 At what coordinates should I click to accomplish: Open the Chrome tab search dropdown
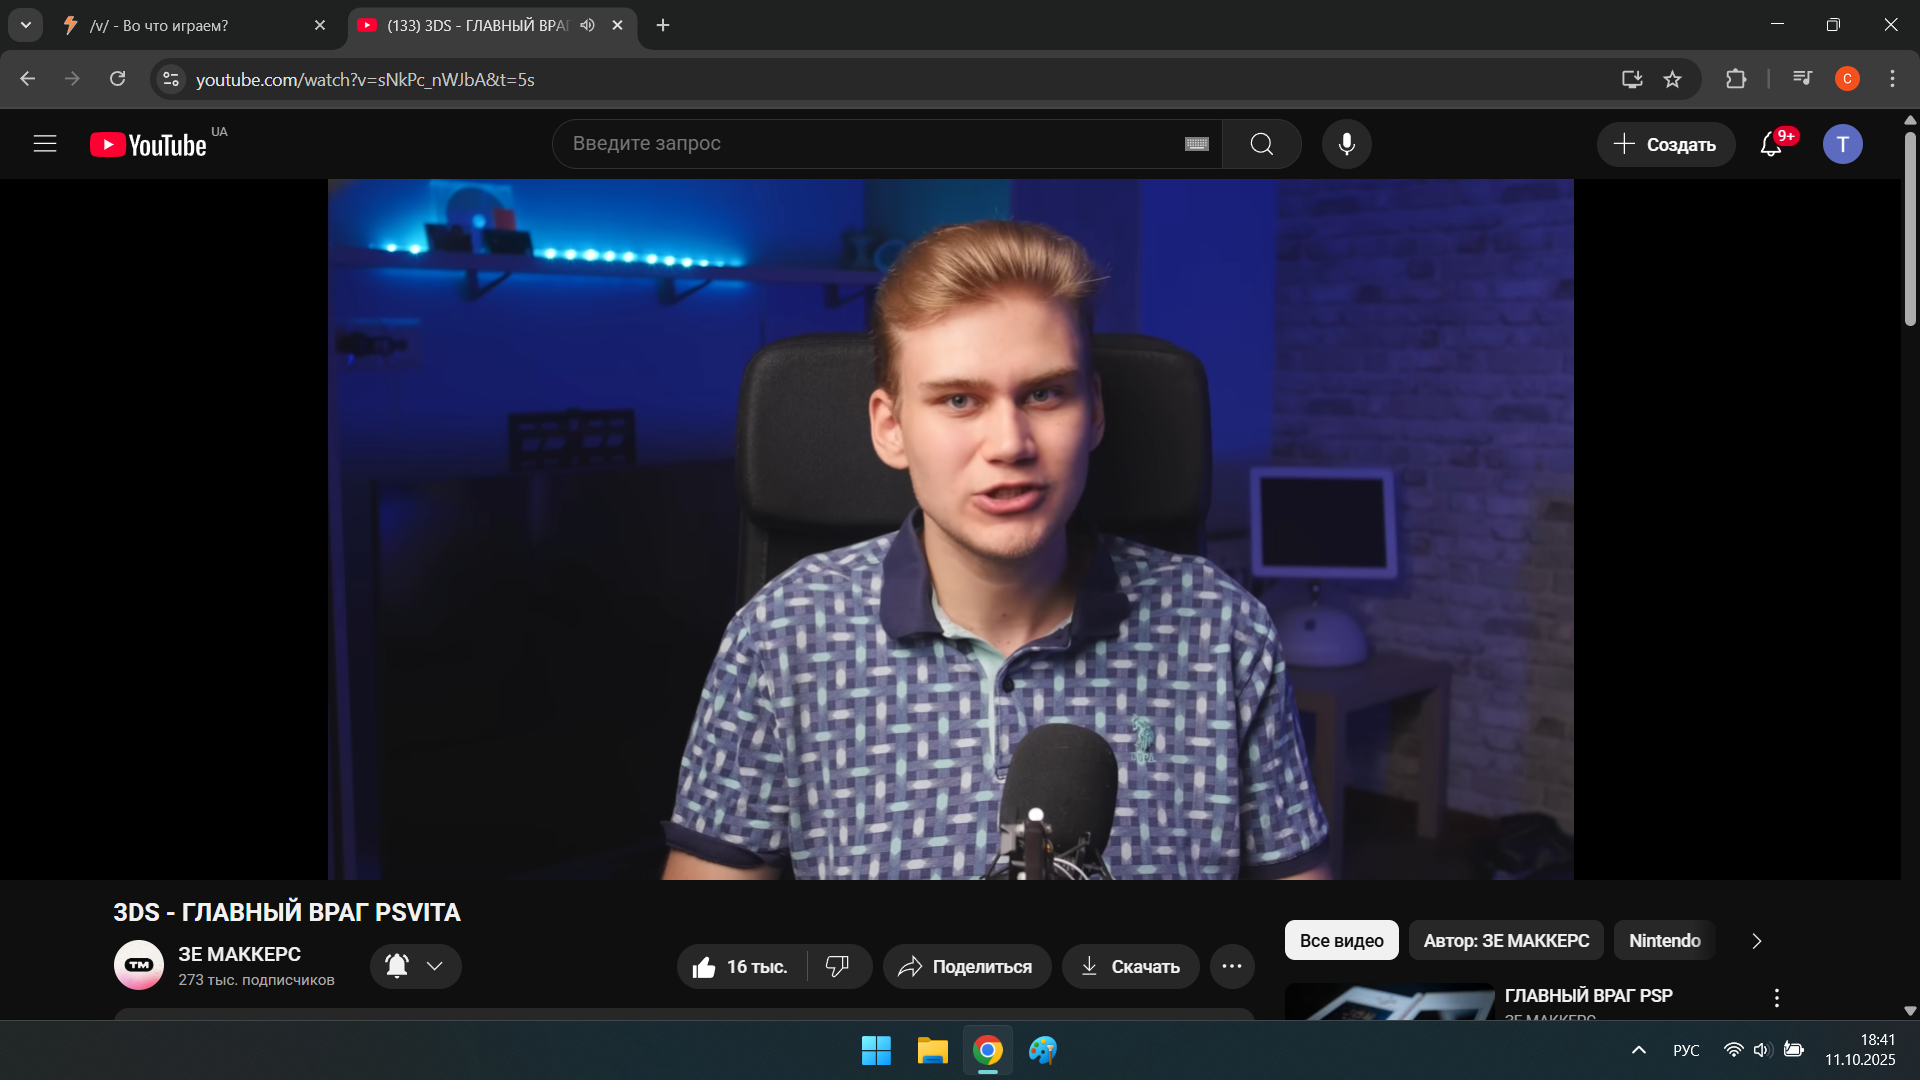click(x=26, y=25)
